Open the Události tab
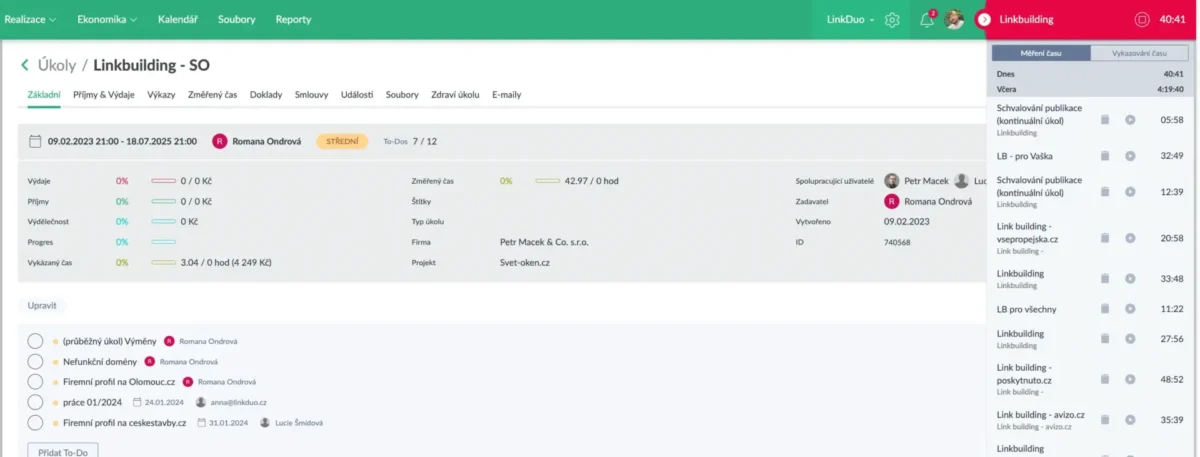 (x=357, y=95)
